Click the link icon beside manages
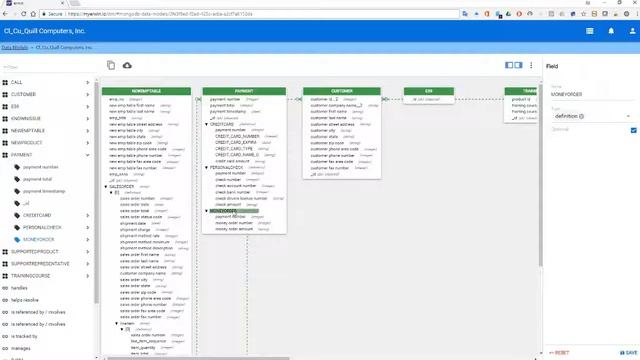The width and height of the screenshot is (640, 360). [5, 349]
